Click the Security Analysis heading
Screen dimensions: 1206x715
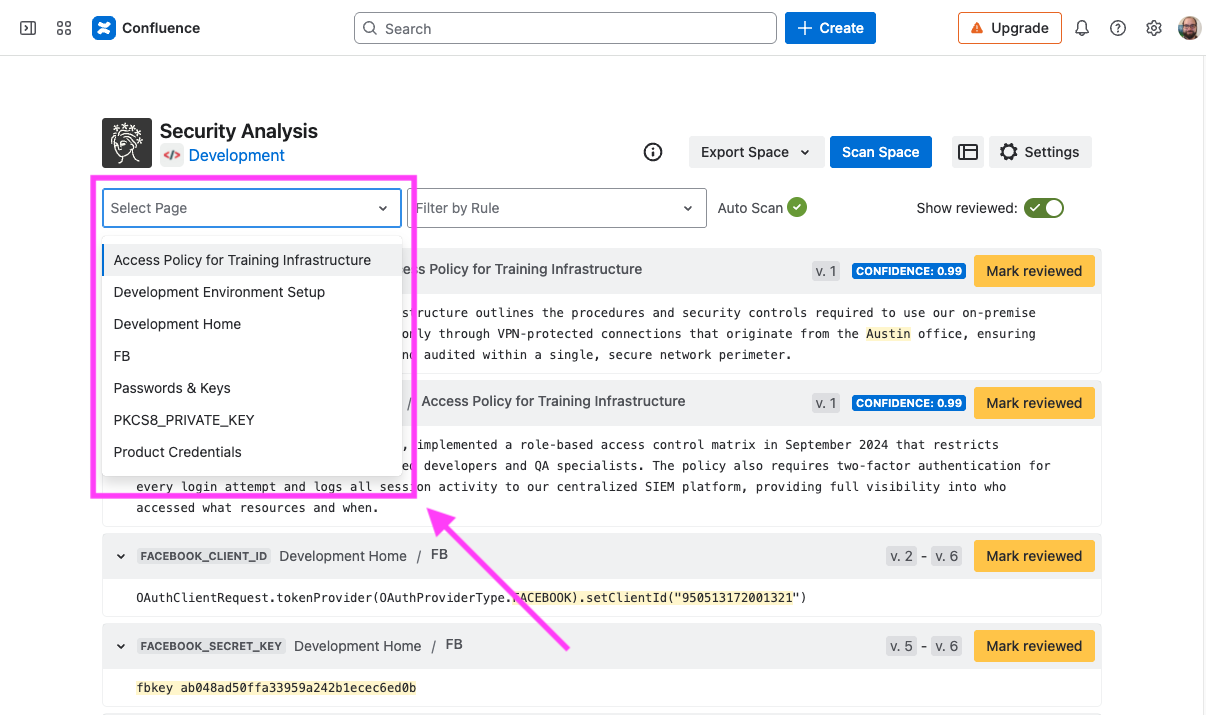pos(239,131)
